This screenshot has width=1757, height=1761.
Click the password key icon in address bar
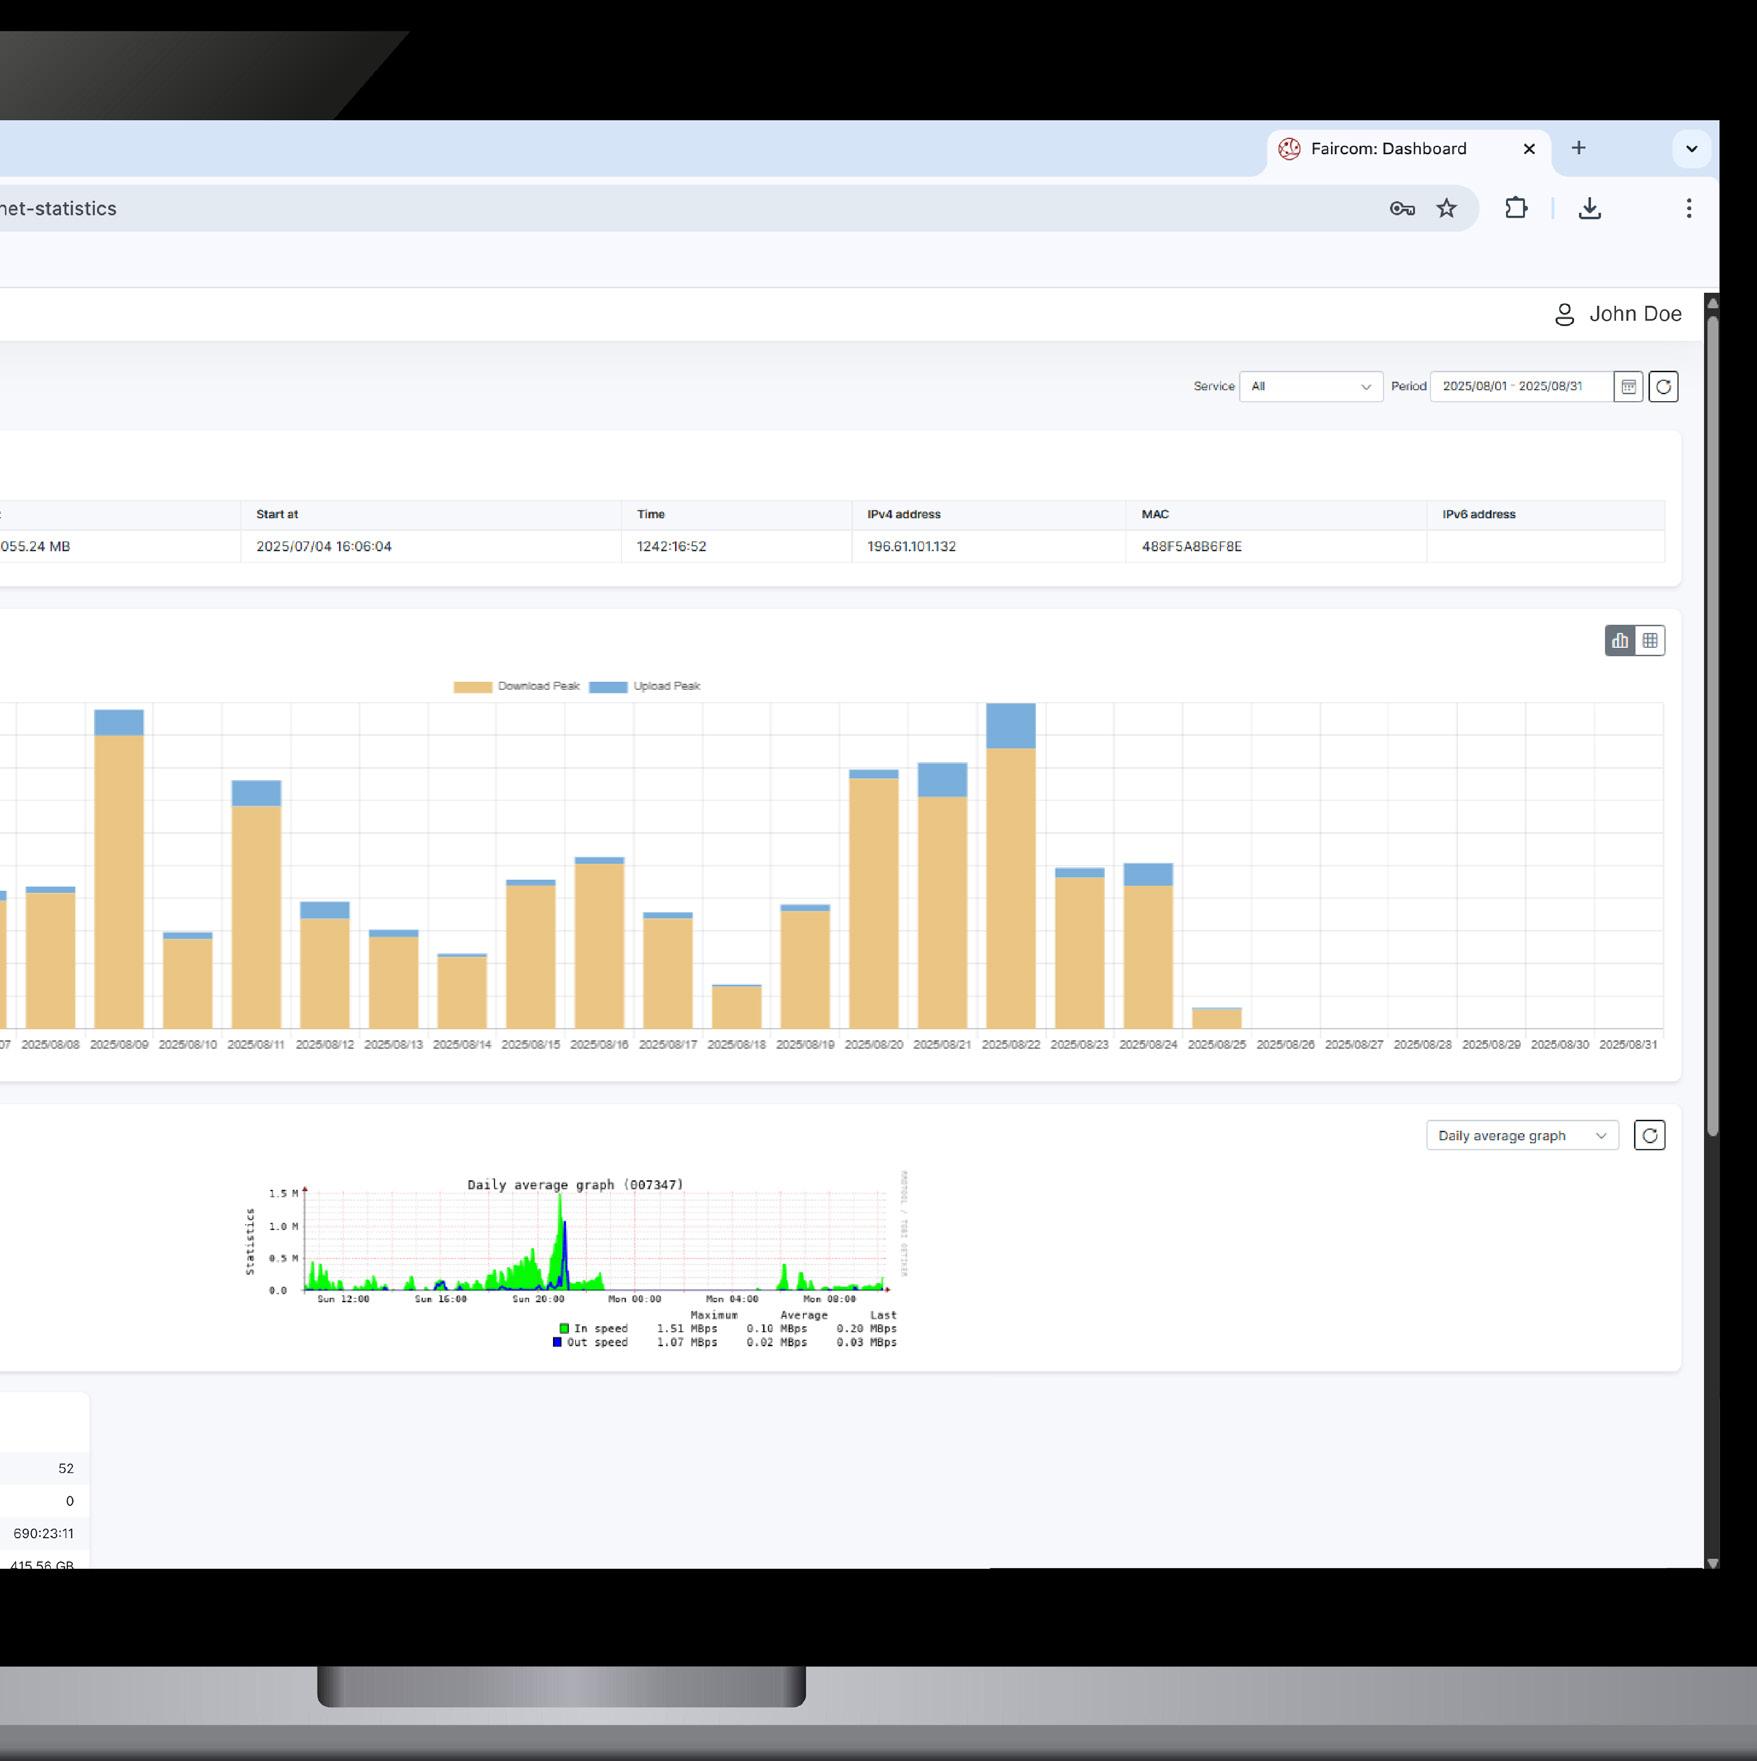[1402, 208]
